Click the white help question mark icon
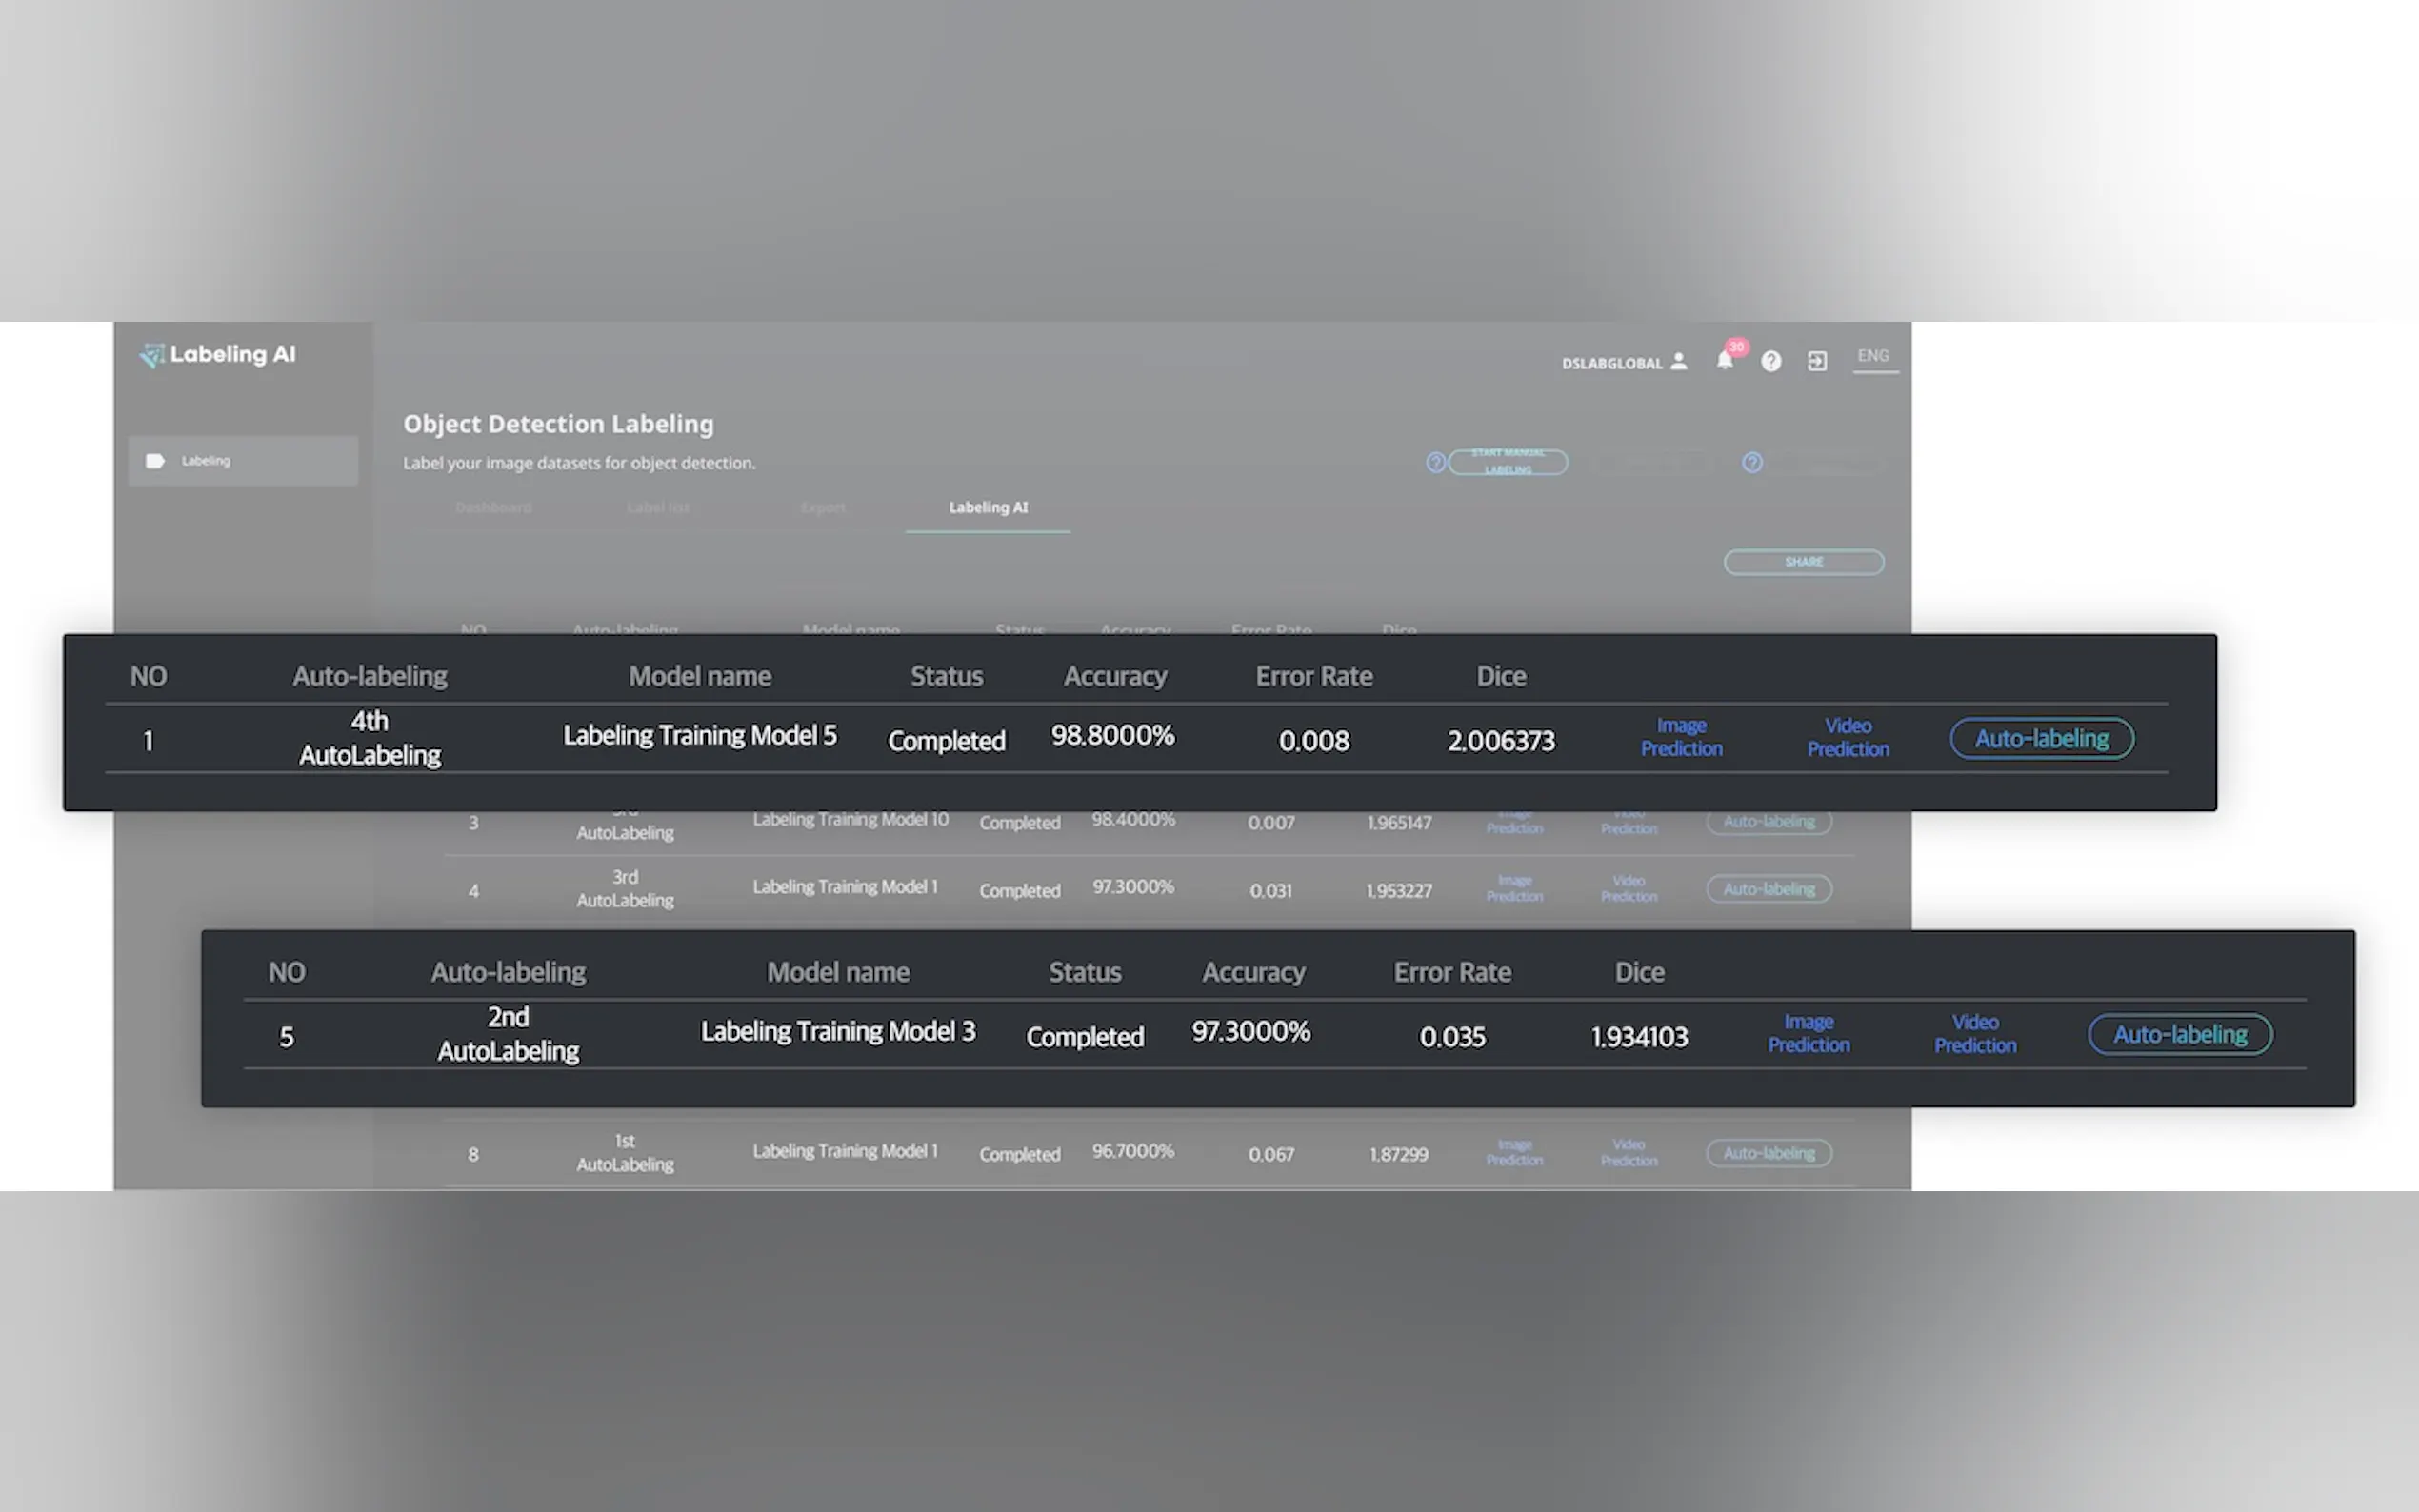Screen dimensions: 2419x1512 [1771, 362]
